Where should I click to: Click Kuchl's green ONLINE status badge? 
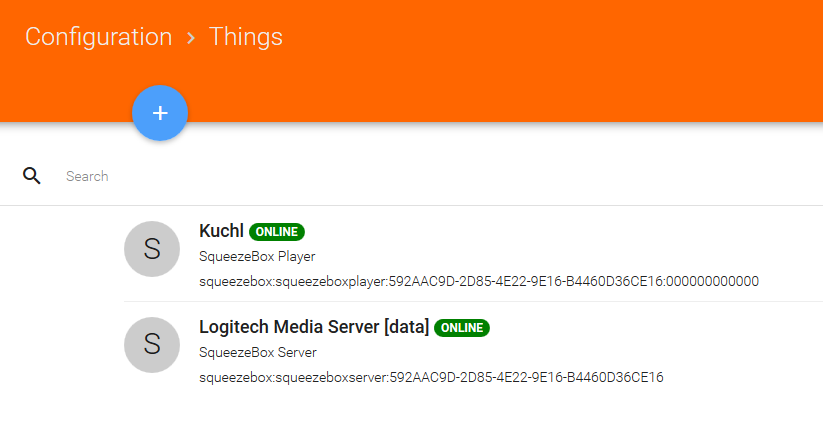click(277, 231)
